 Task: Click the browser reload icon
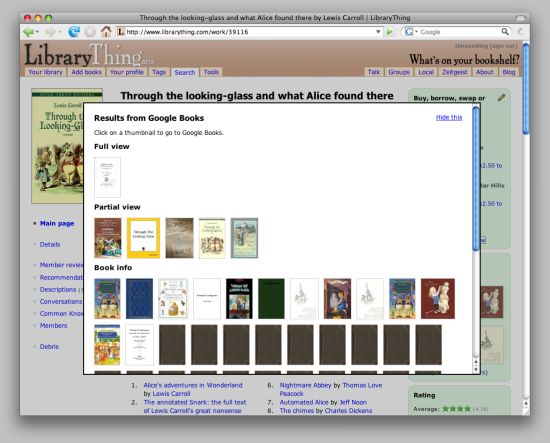click(74, 32)
